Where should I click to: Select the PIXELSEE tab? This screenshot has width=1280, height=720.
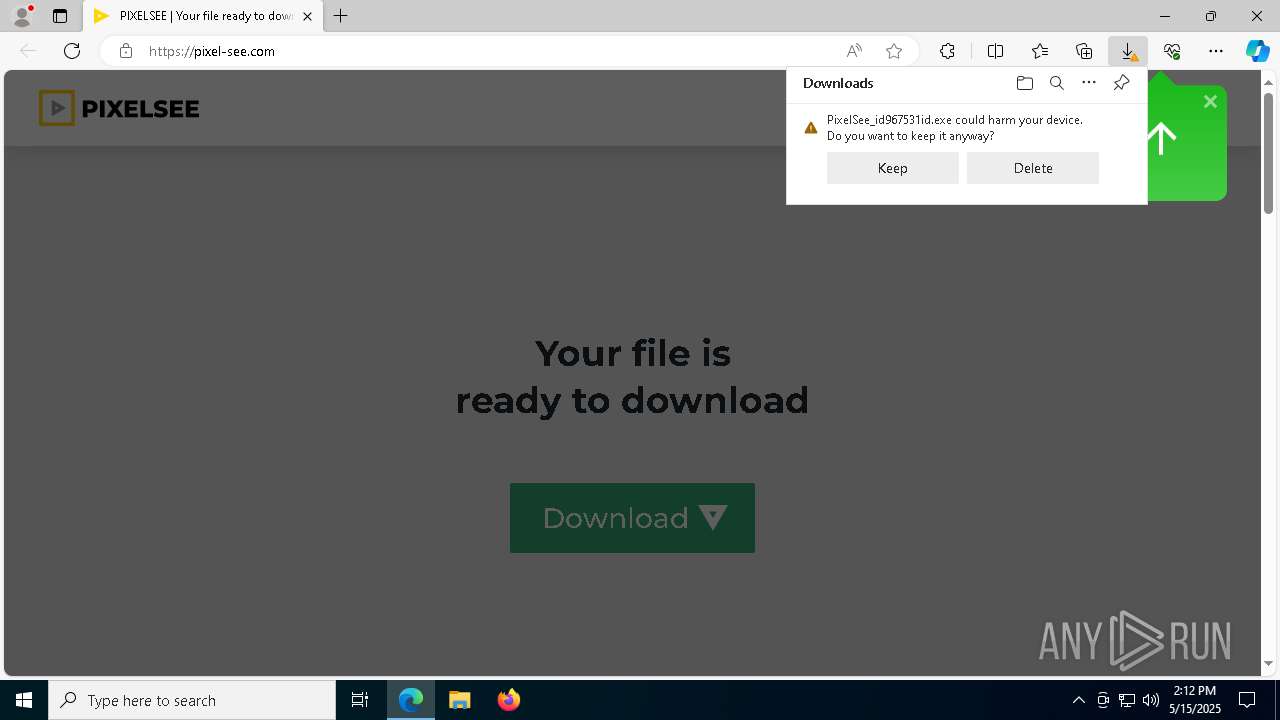(x=203, y=16)
